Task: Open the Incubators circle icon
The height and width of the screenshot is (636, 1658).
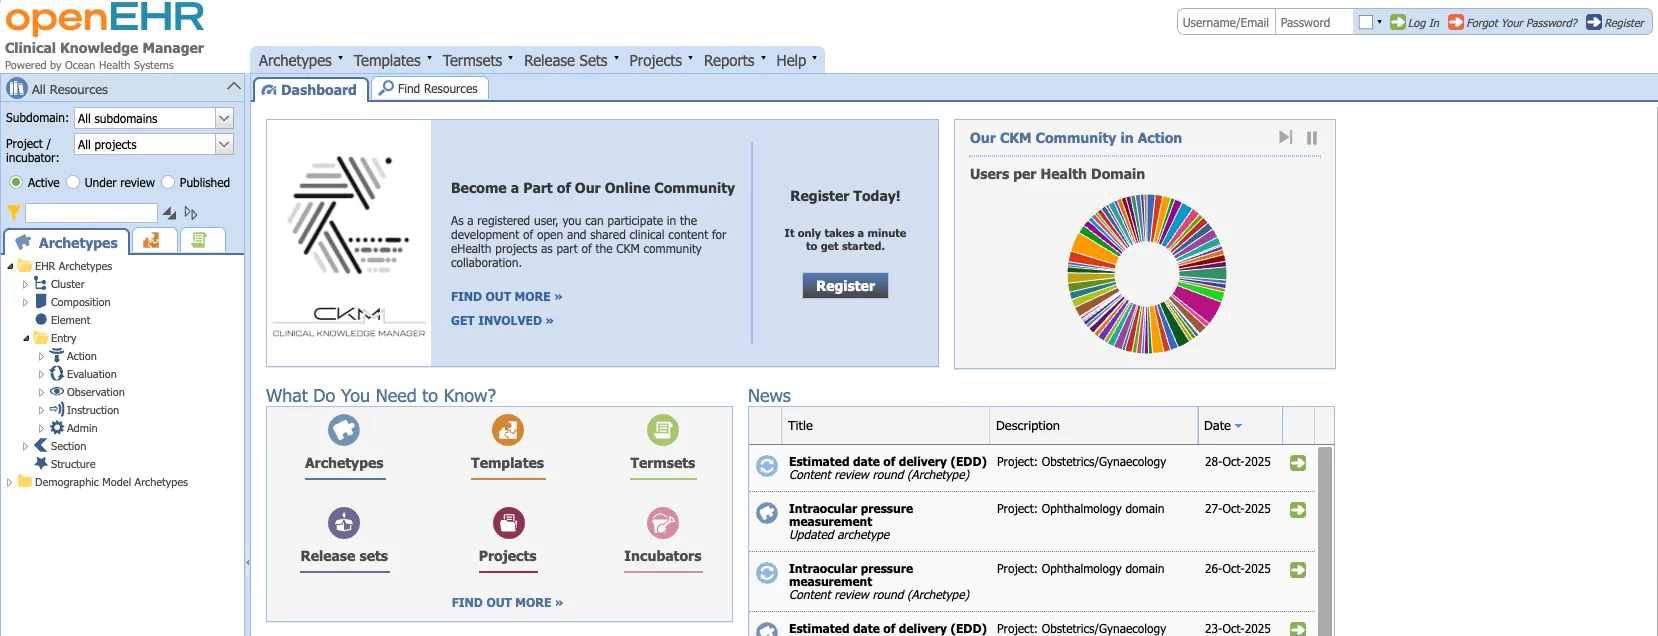Action: (x=662, y=523)
